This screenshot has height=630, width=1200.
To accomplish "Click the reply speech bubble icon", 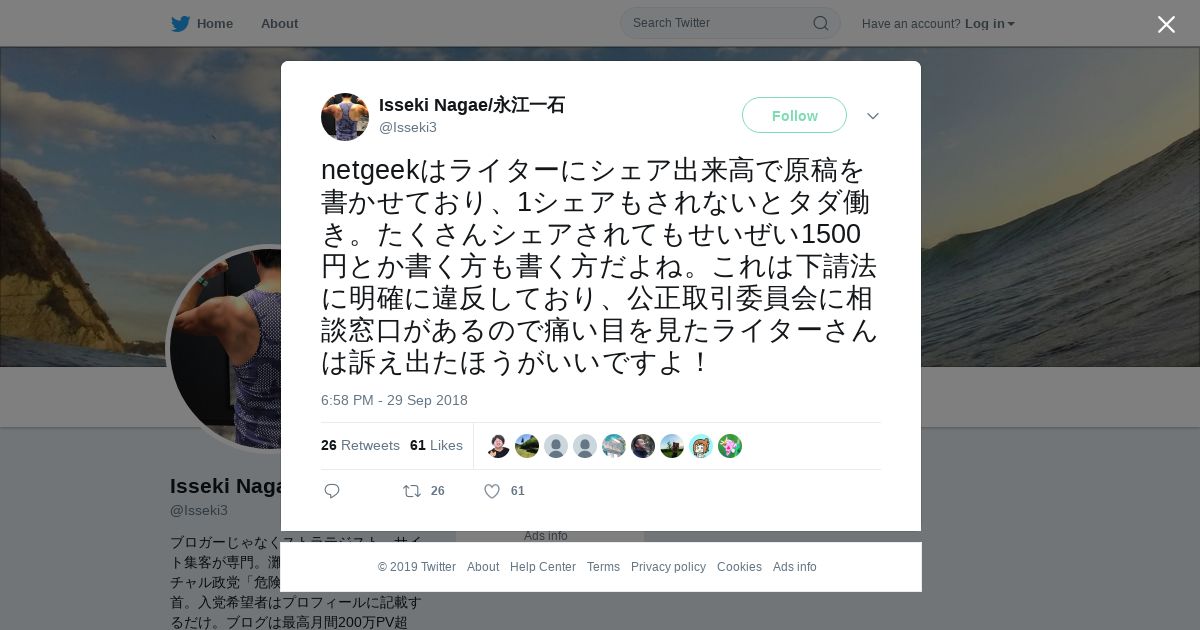I will click(x=332, y=491).
